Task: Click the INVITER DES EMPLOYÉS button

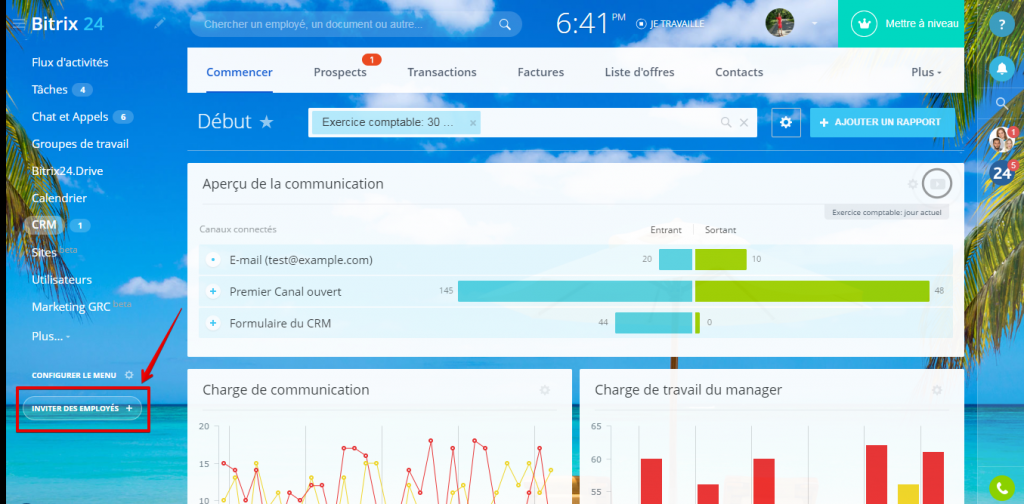Action: click(82, 408)
